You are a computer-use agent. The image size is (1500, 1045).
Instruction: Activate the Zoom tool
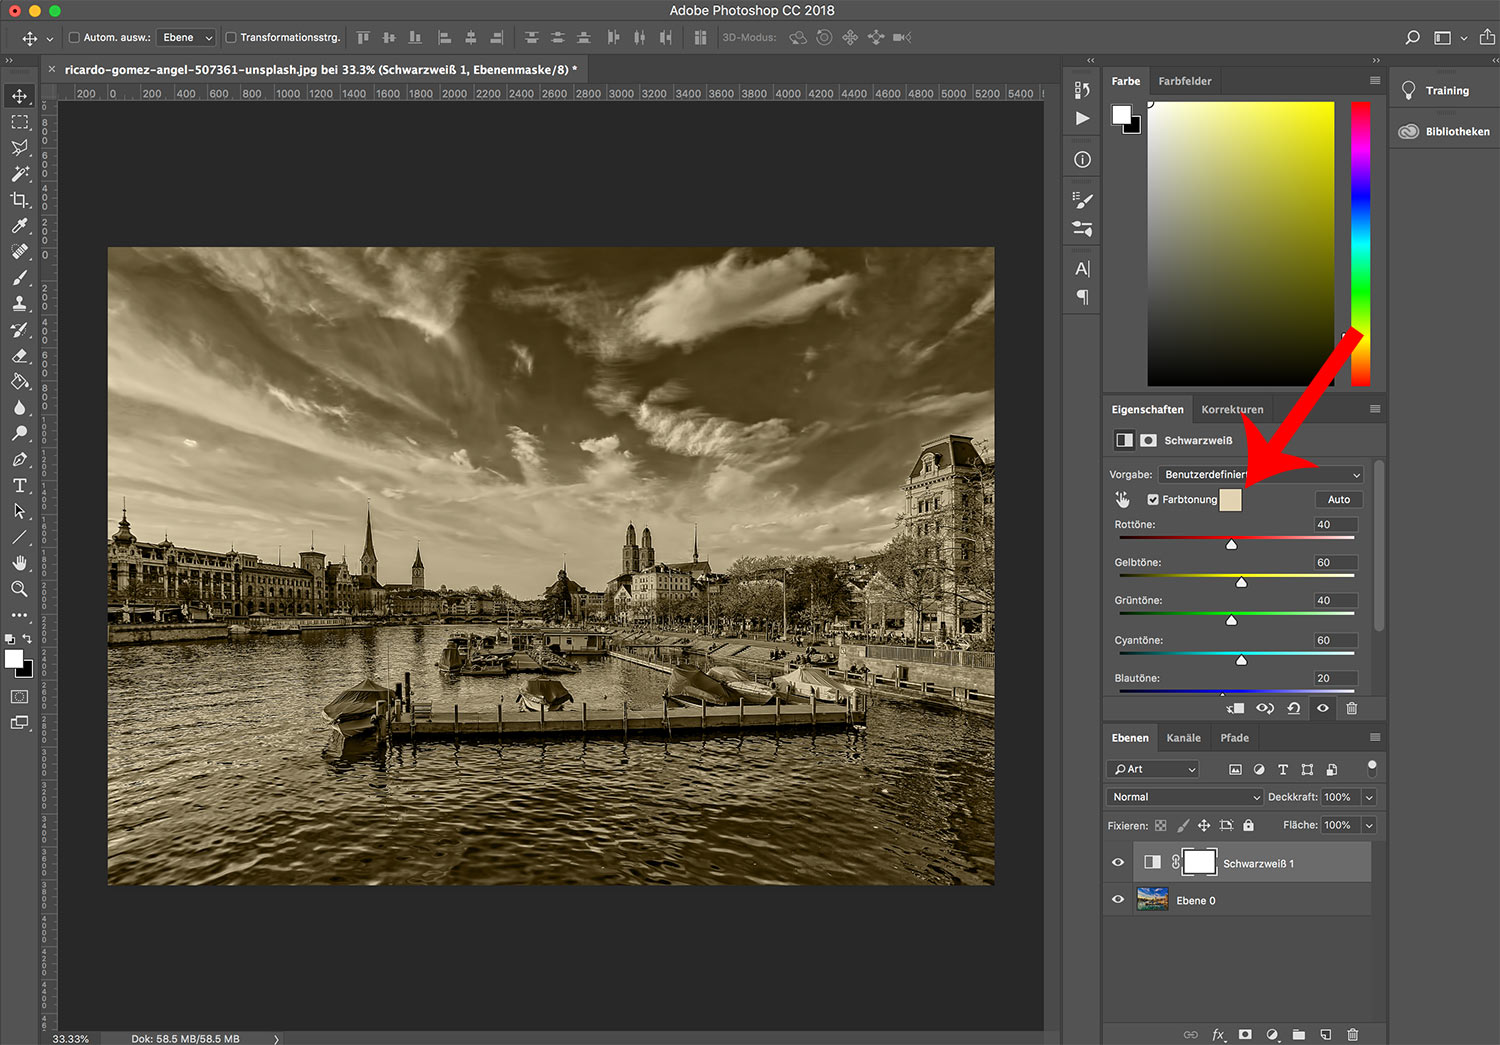click(x=19, y=589)
